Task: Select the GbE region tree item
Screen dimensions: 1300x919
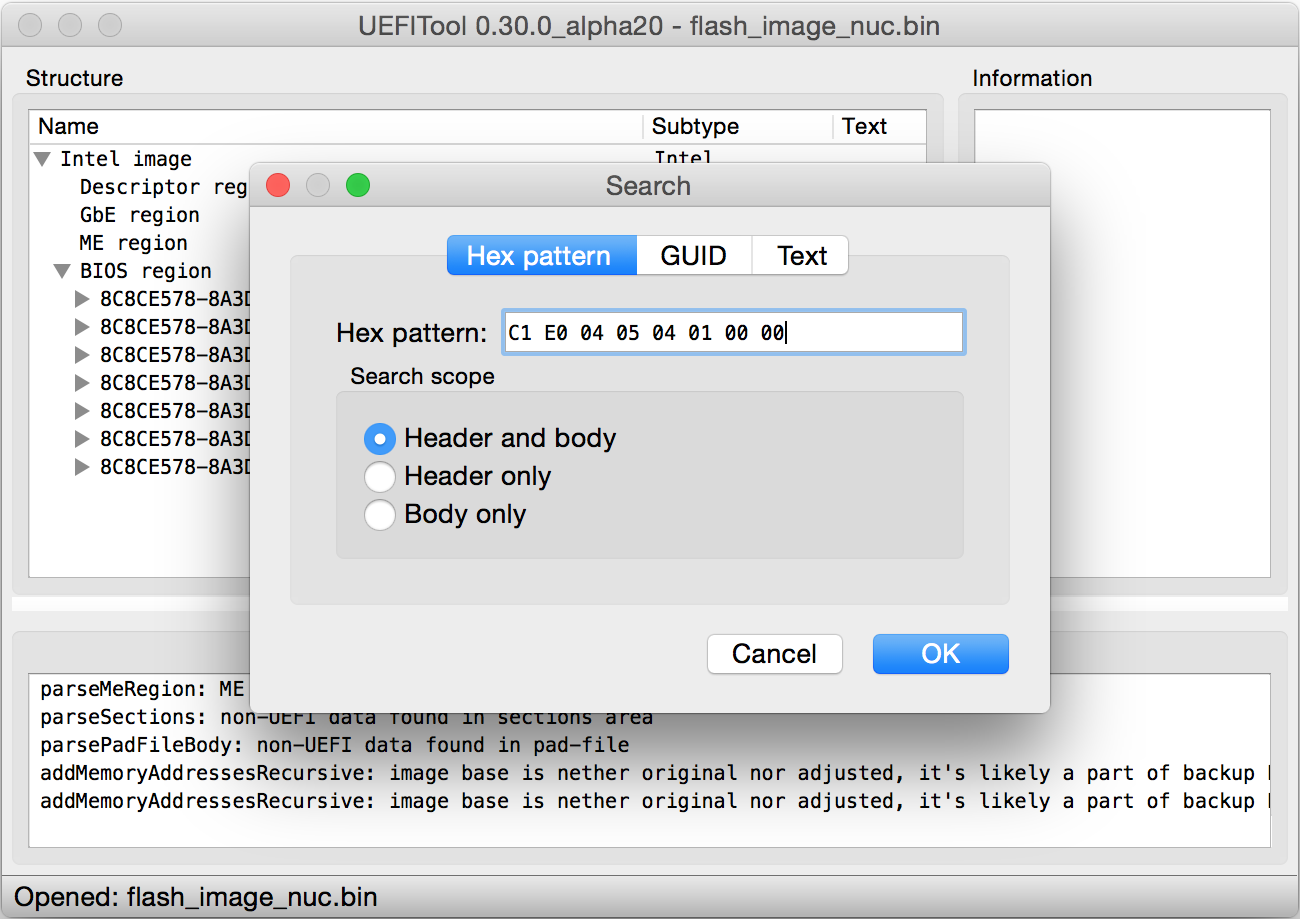Action: [x=140, y=215]
